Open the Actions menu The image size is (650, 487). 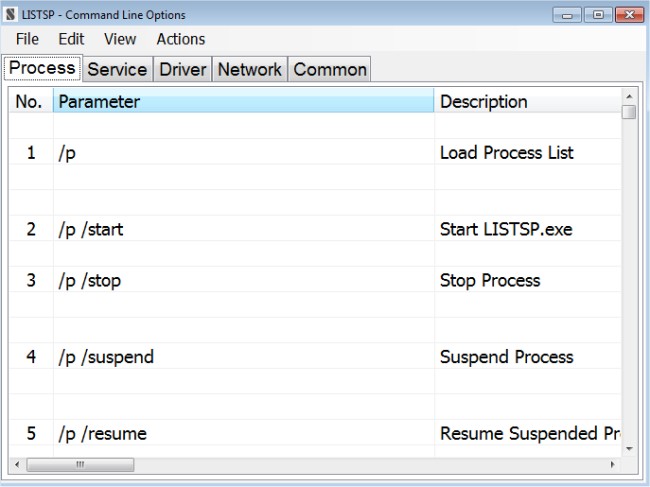tap(181, 39)
